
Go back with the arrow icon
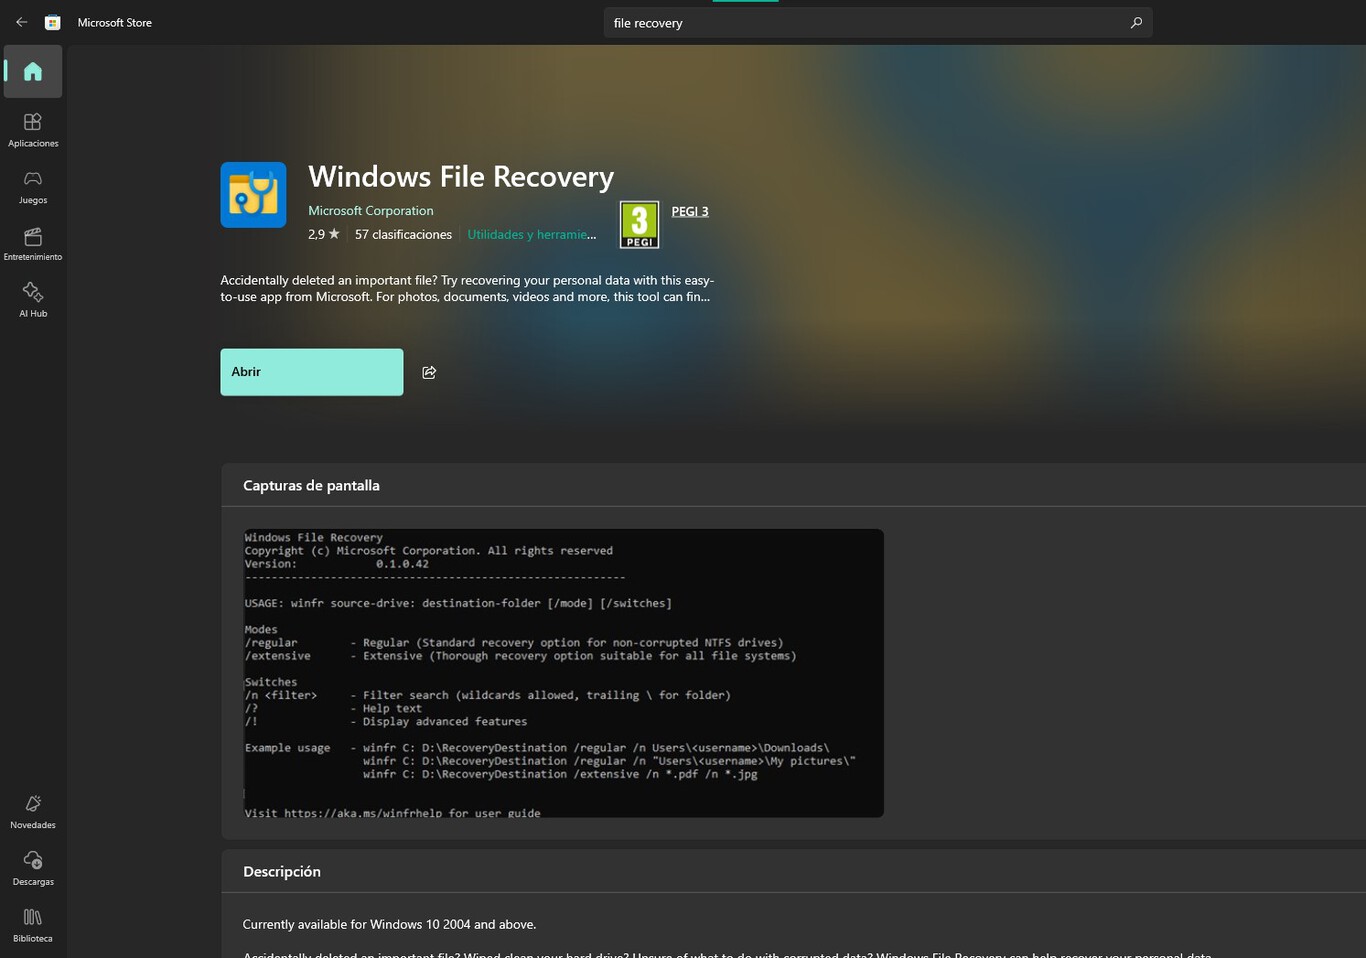pyautogui.click(x=21, y=22)
